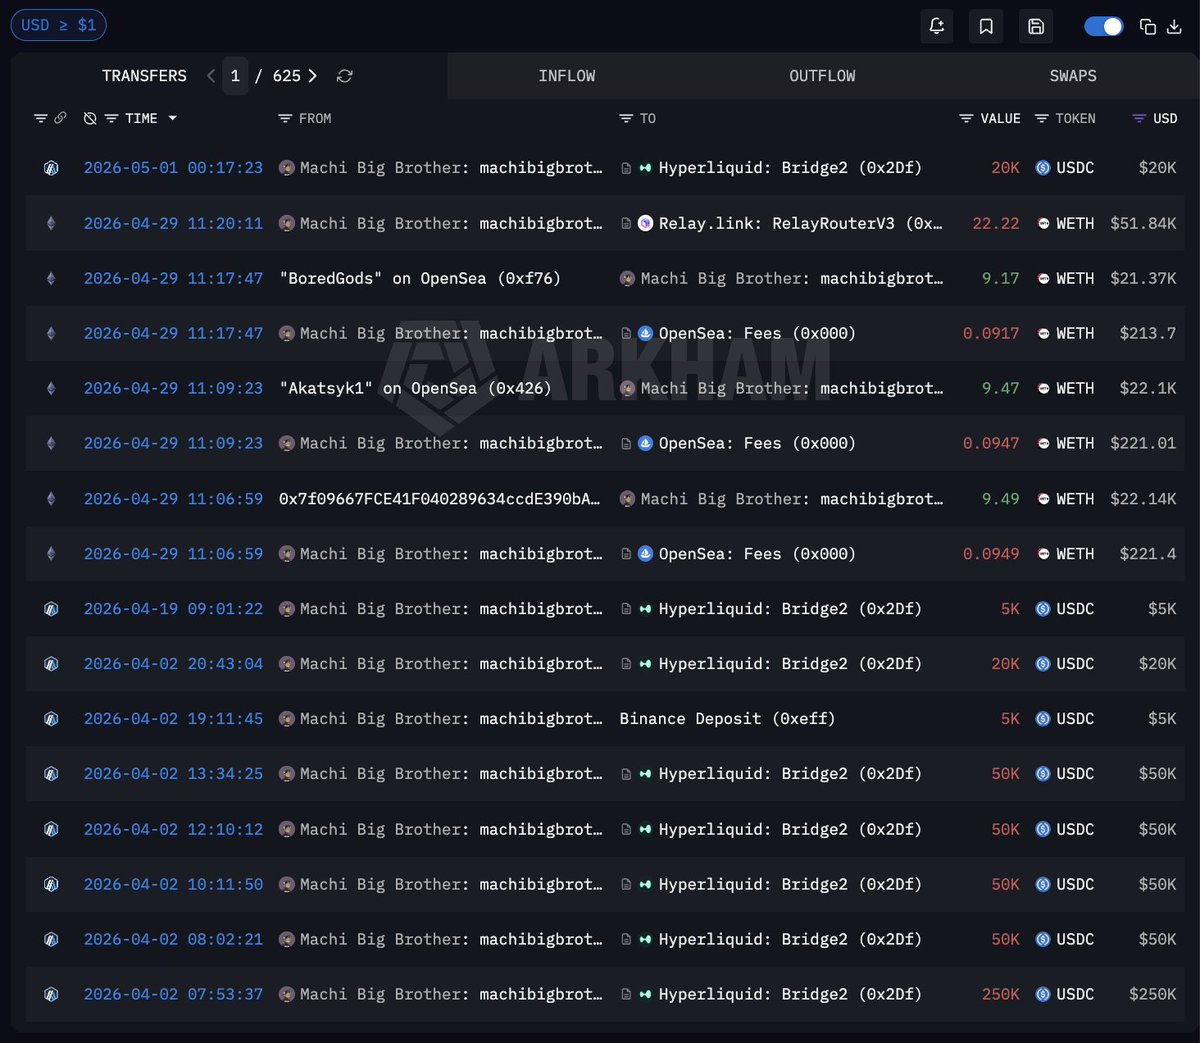Click "BoredGods" on OpenSea sender
This screenshot has width=1200, height=1043.
tap(420, 278)
